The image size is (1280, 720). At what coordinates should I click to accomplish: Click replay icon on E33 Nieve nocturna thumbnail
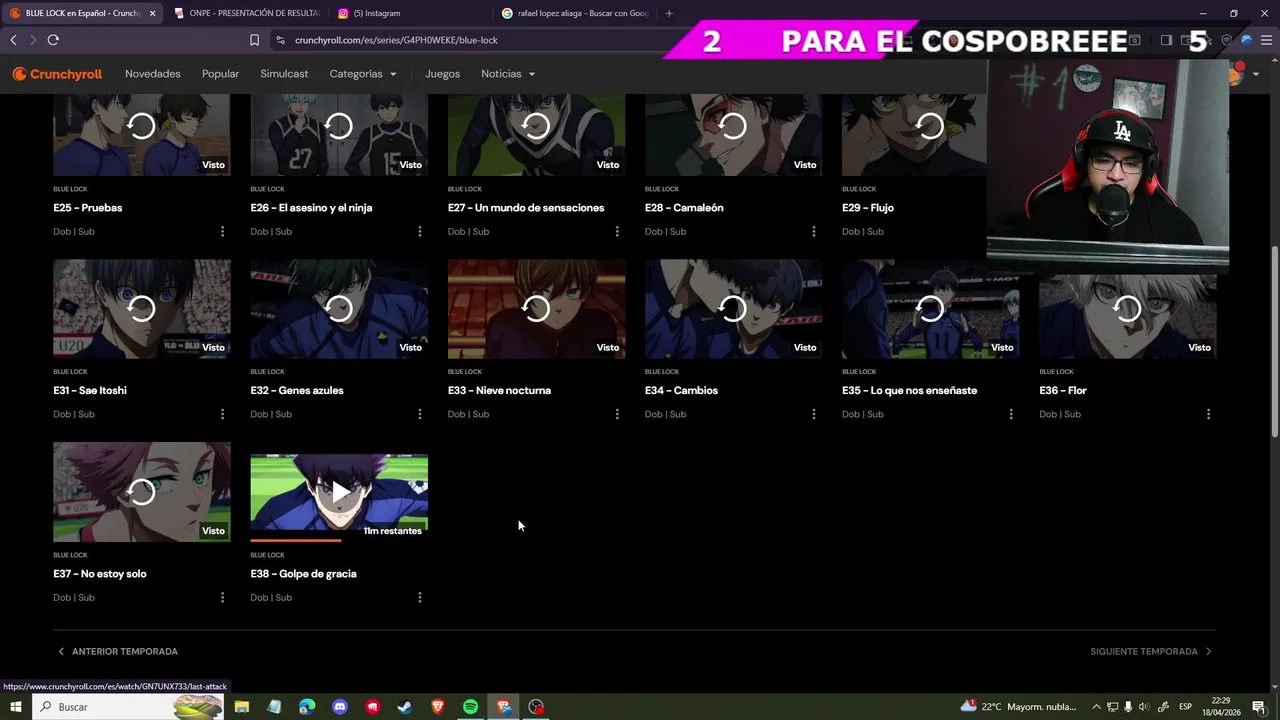(536, 309)
